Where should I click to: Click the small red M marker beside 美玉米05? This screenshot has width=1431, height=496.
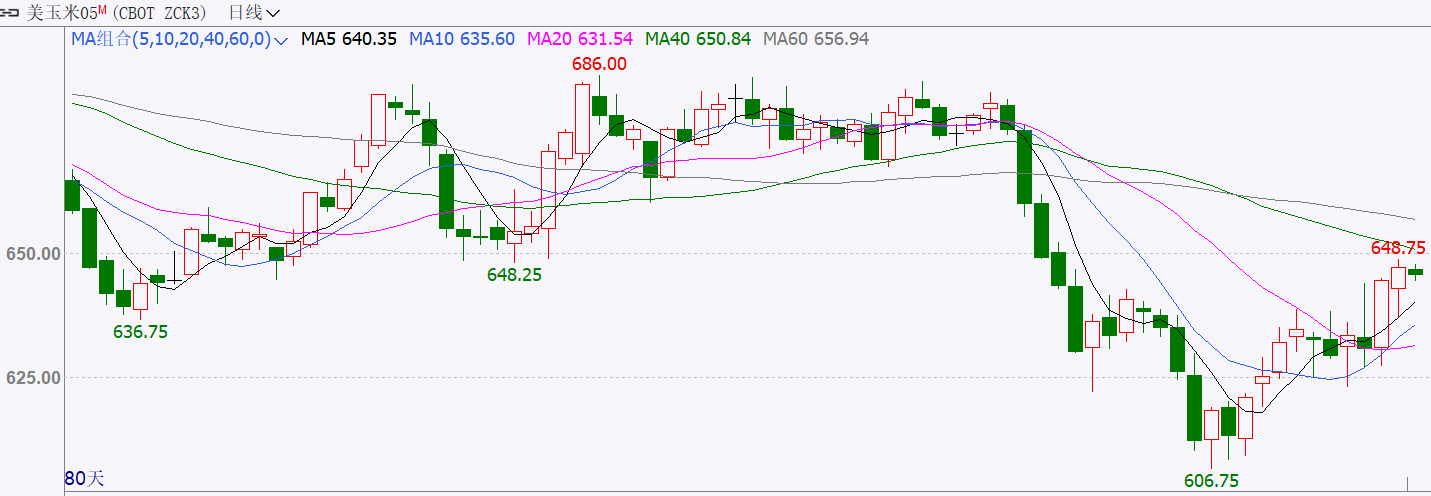pos(100,9)
